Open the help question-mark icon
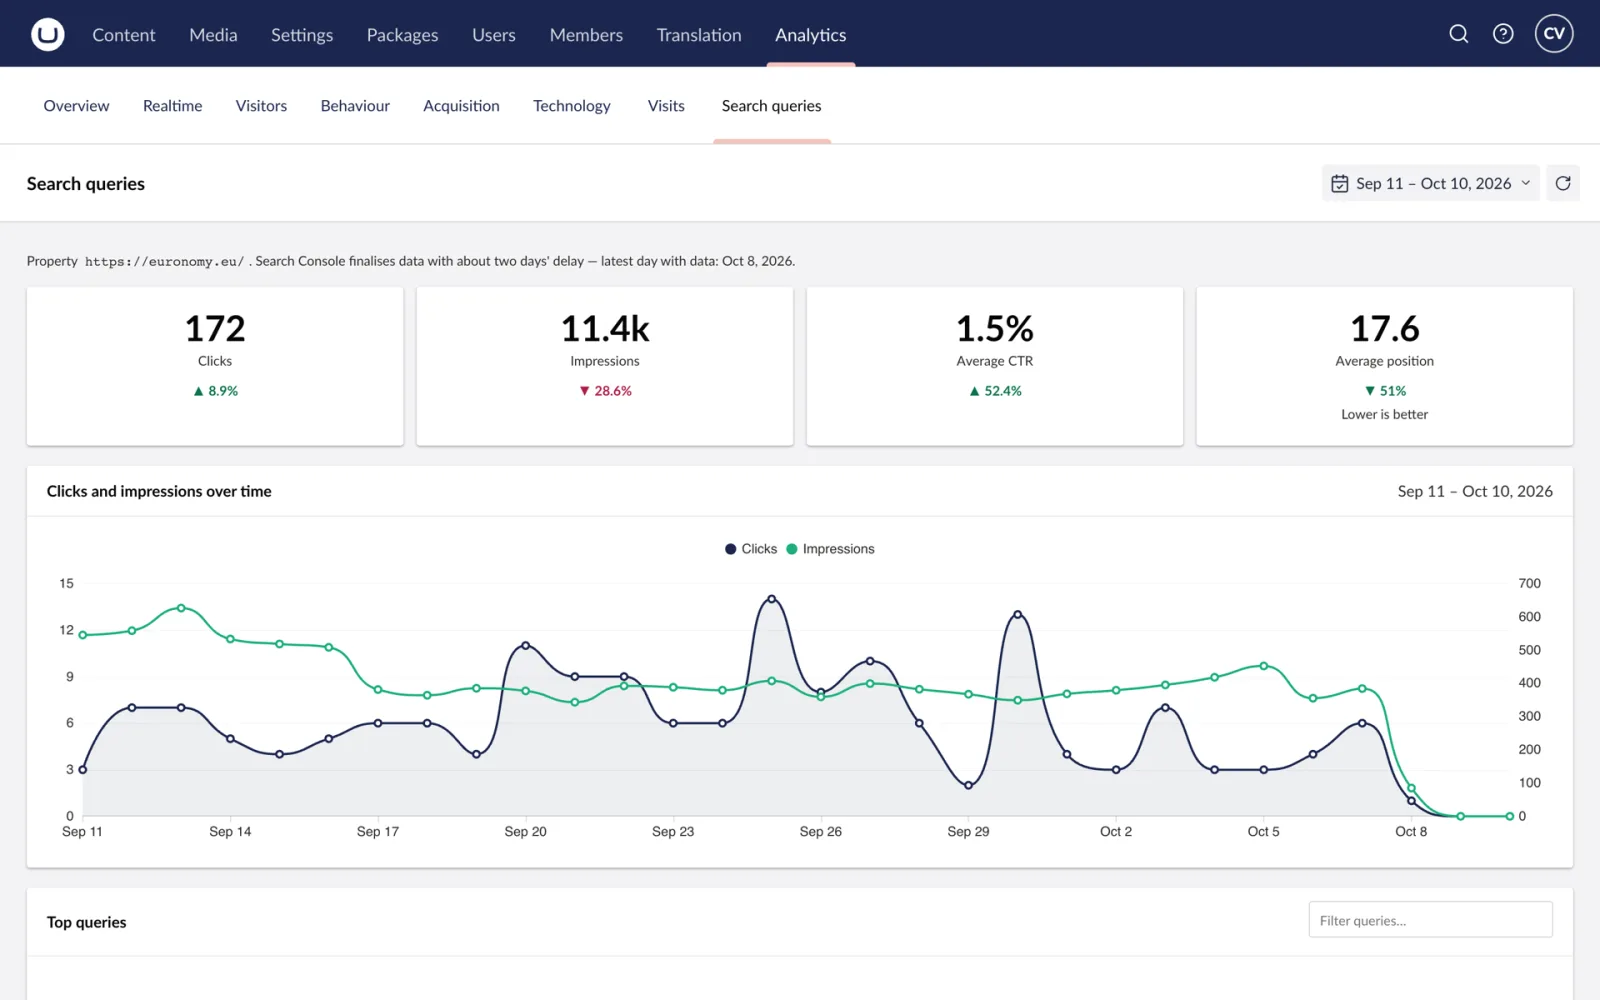 point(1503,34)
